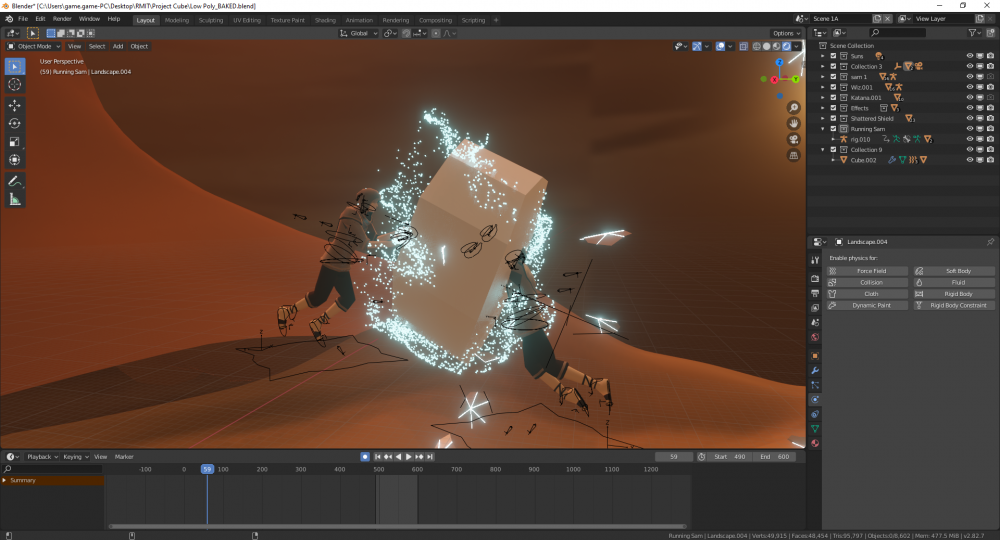1000x540 pixels.
Task: Activate the Move tool
Action: click(x=15, y=105)
